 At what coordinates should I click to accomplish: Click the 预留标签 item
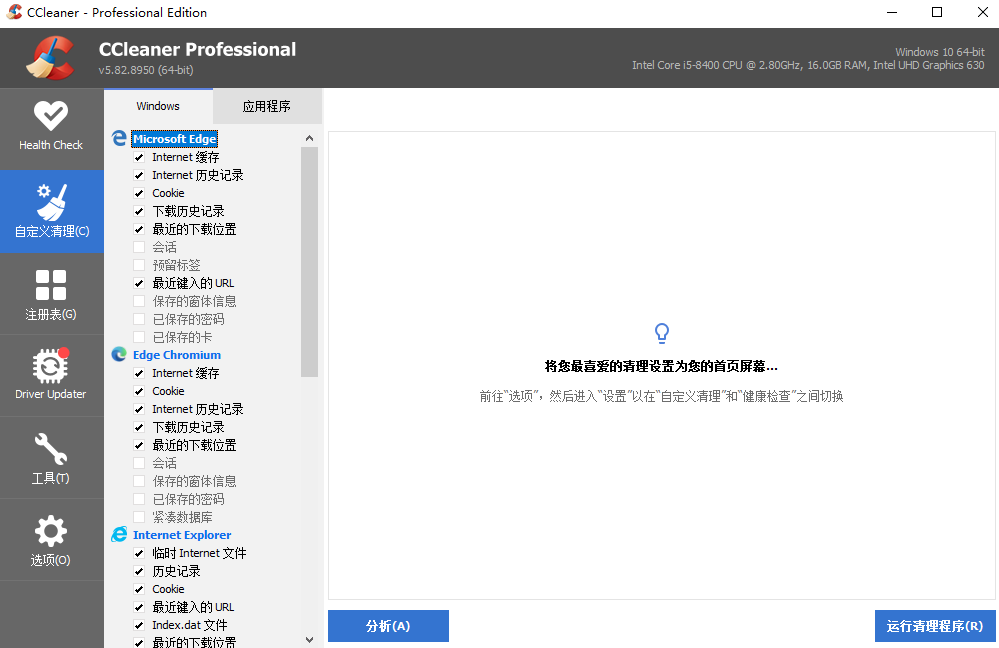tap(176, 265)
